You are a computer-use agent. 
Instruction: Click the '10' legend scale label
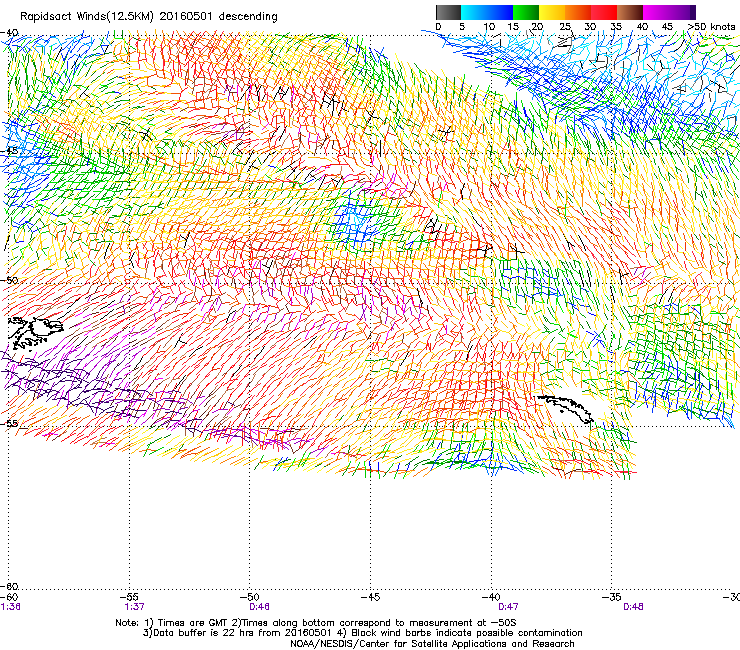click(489, 27)
